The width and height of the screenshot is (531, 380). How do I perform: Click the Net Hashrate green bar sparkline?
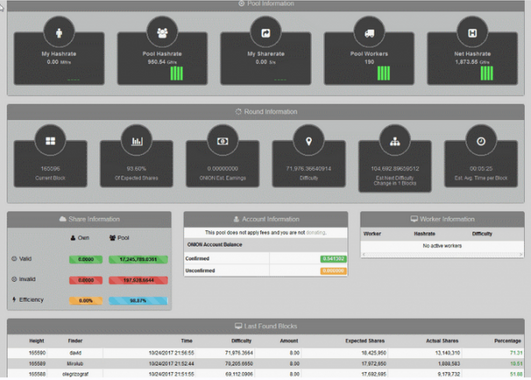pos(487,73)
